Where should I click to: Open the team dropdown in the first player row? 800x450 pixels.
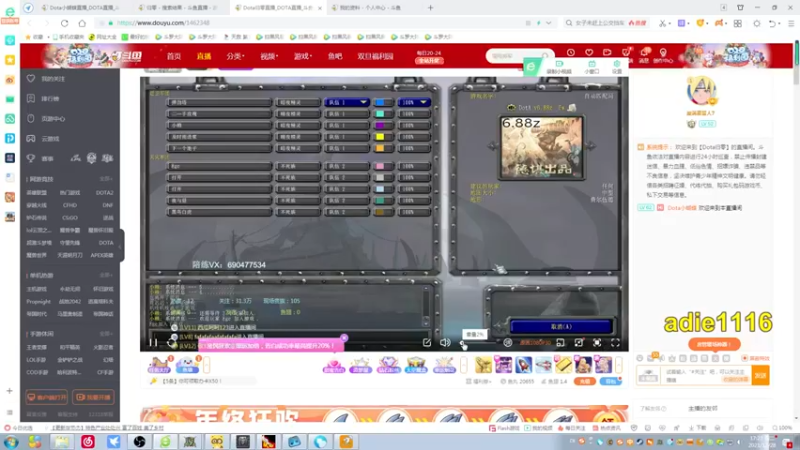click(x=346, y=103)
